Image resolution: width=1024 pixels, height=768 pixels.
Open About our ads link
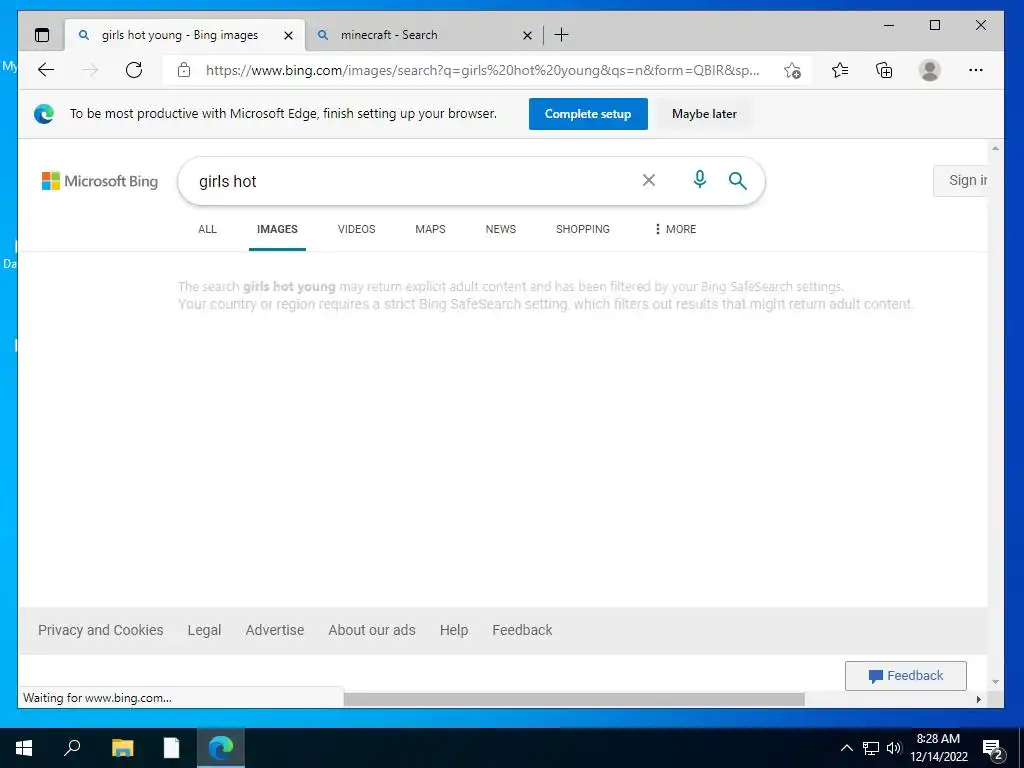(x=372, y=630)
